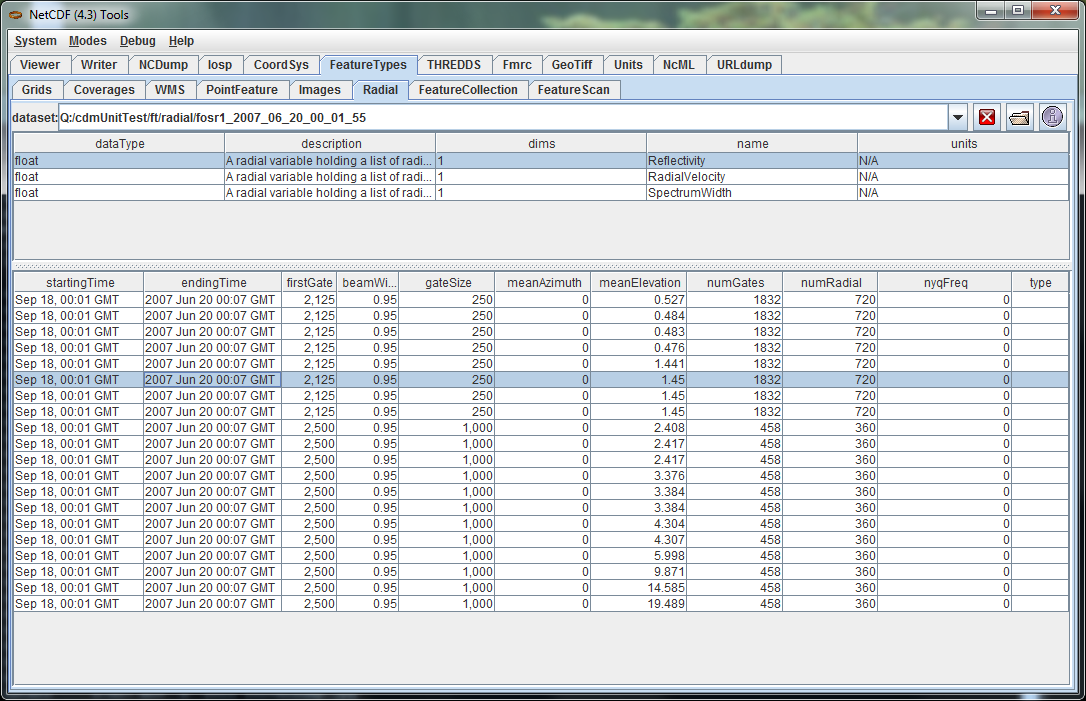
Task: Switch to the THREDDS tab
Action: click(453, 65)
